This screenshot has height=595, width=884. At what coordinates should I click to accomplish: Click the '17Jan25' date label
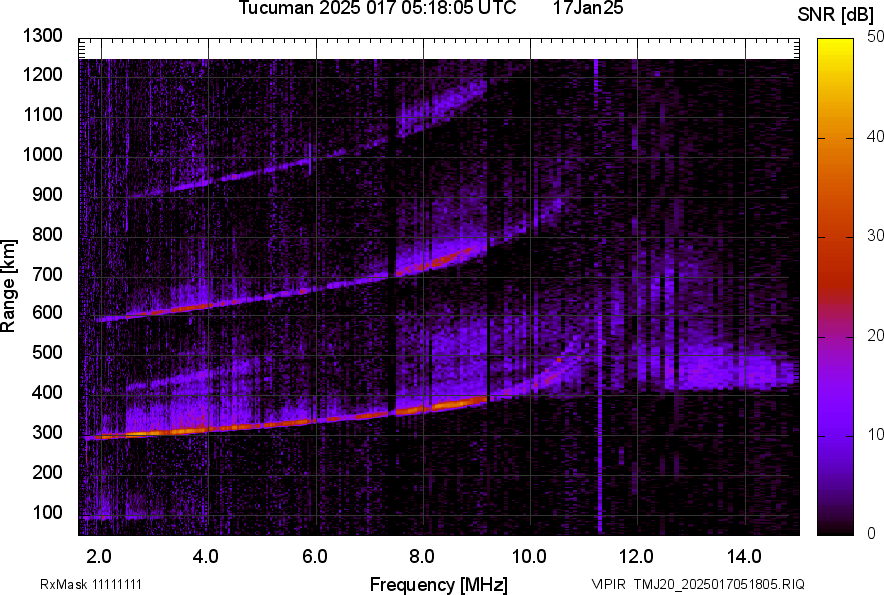click(588, 9)
